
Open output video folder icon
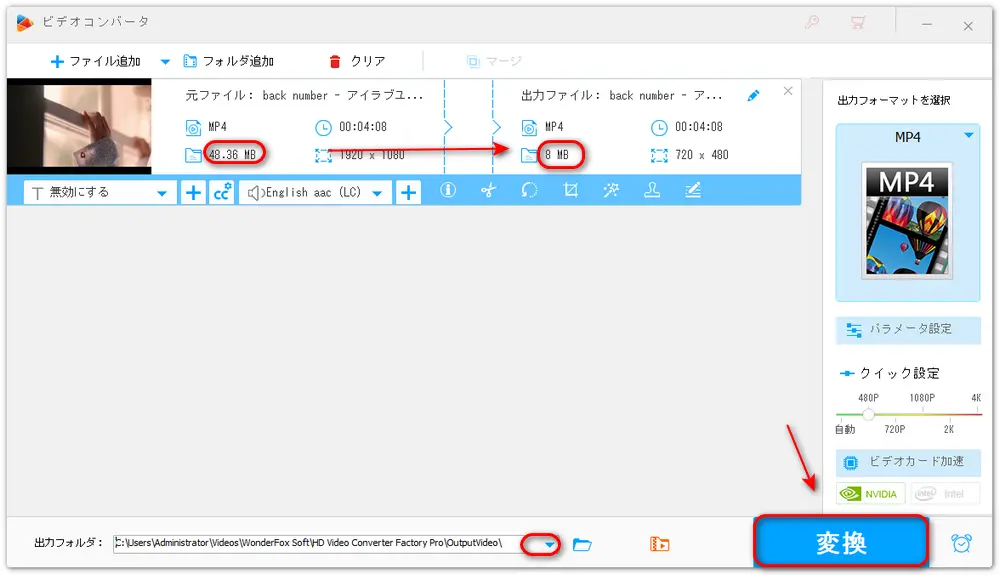[659, 544]
